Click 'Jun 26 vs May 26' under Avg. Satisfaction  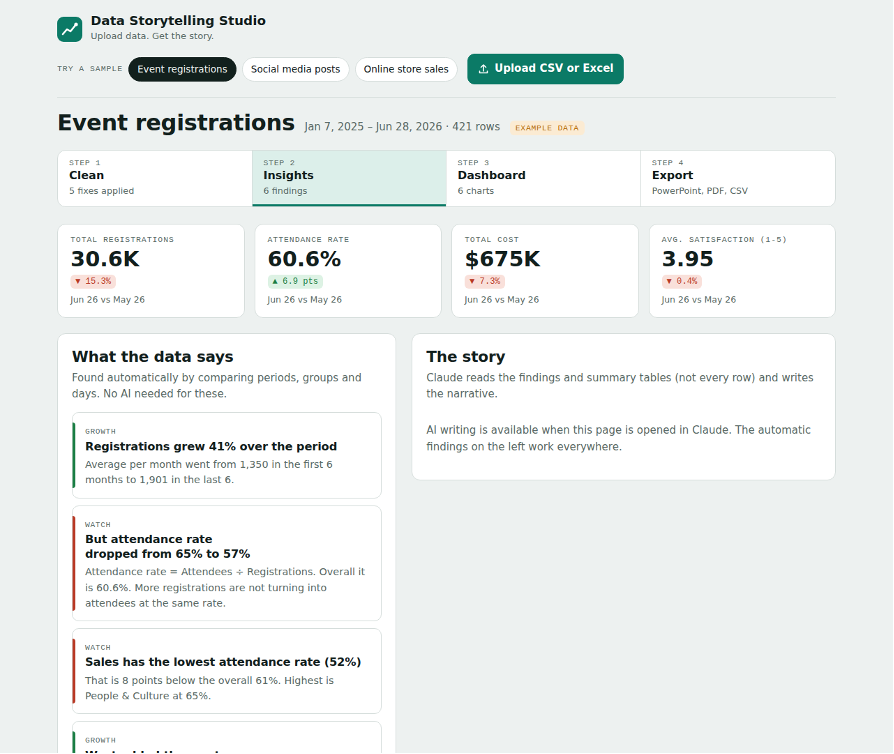pos(698,300)
